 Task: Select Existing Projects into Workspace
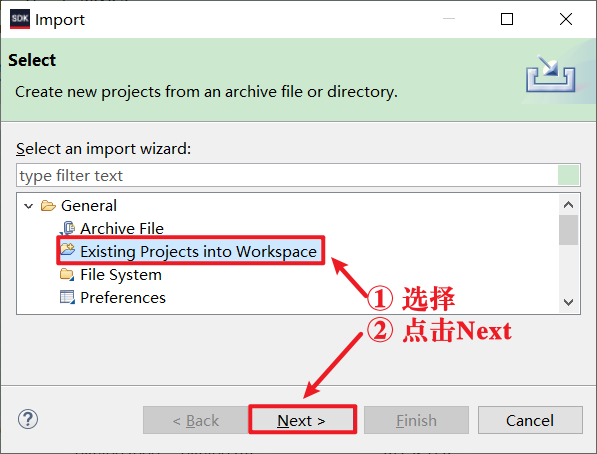198,251
